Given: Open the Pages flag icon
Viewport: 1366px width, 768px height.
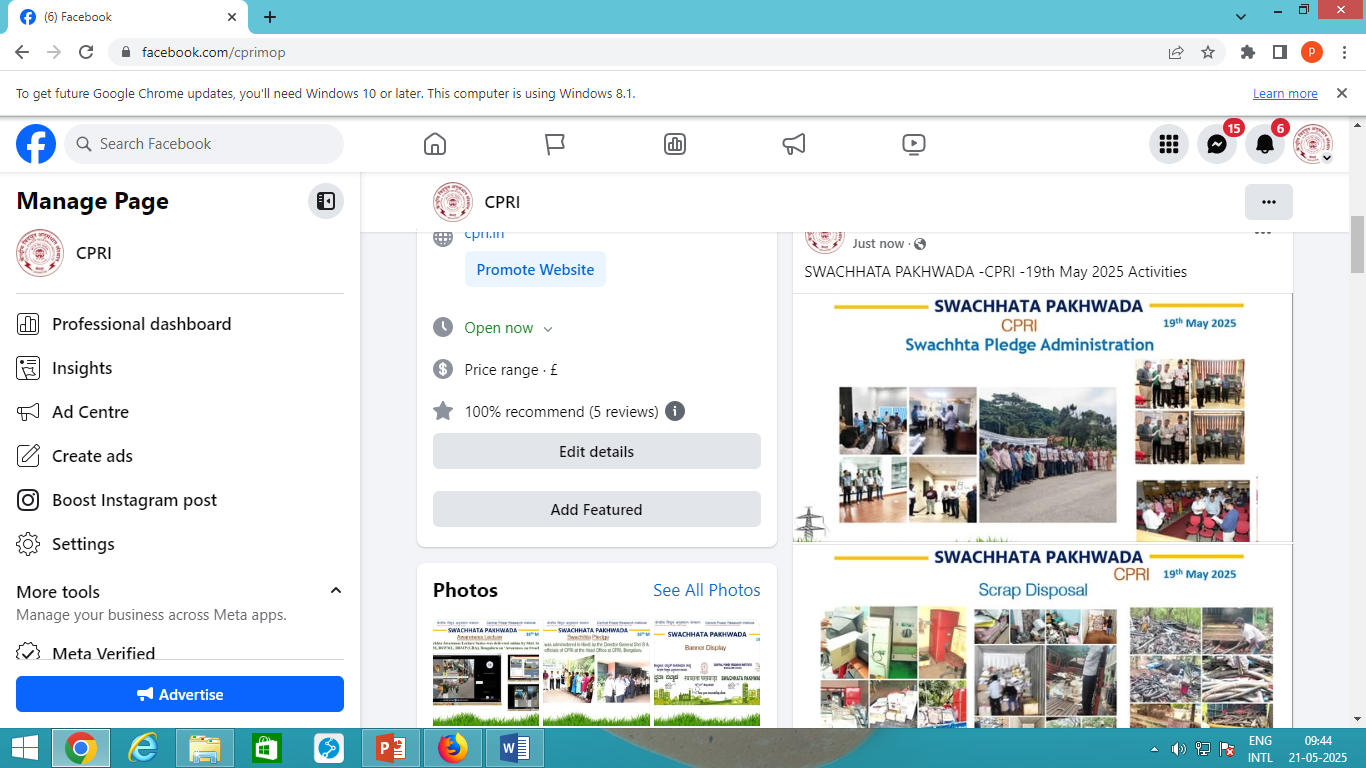Looking at the screenshot, I should [555, 144].
